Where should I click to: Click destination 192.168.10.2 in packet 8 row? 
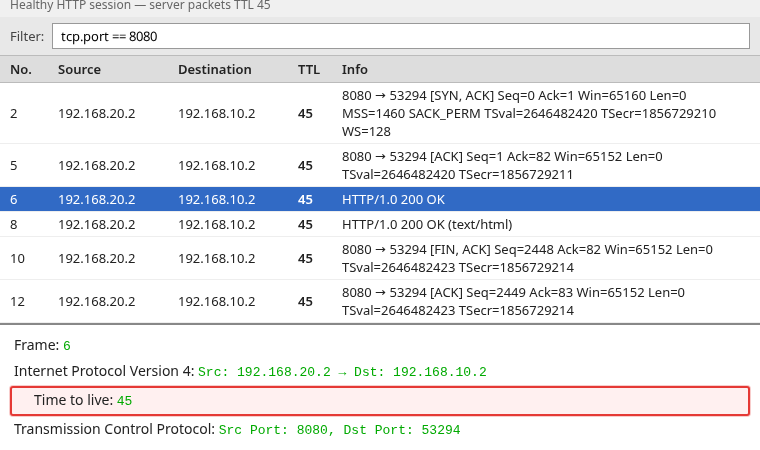click(x=217, y=225)
